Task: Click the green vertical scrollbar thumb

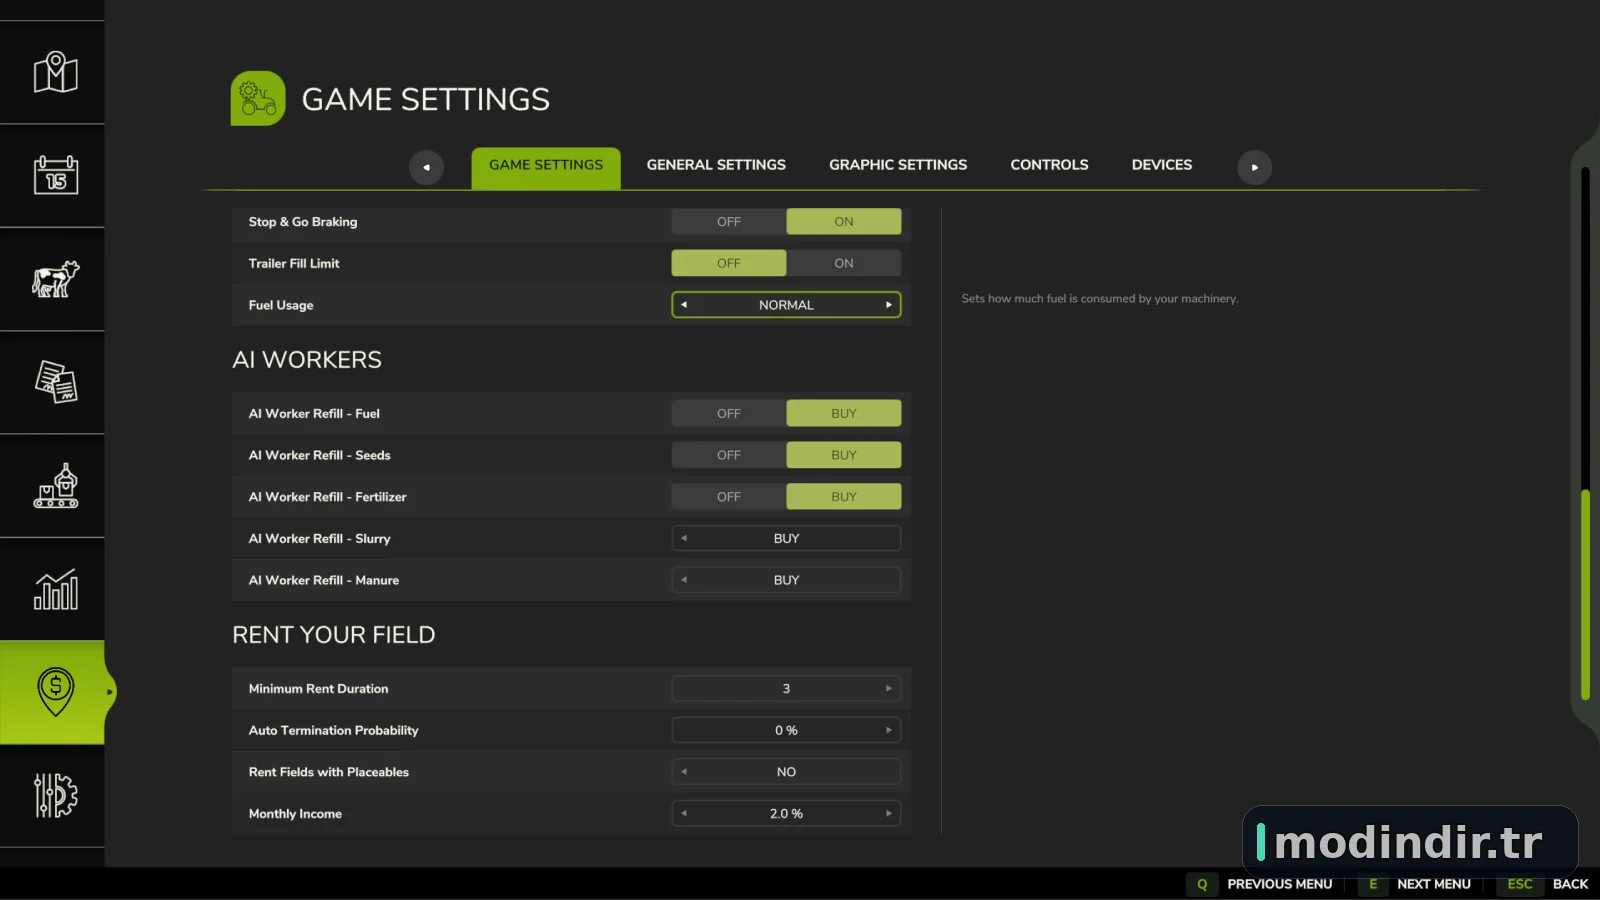Action: click(x=1585, y=595)
